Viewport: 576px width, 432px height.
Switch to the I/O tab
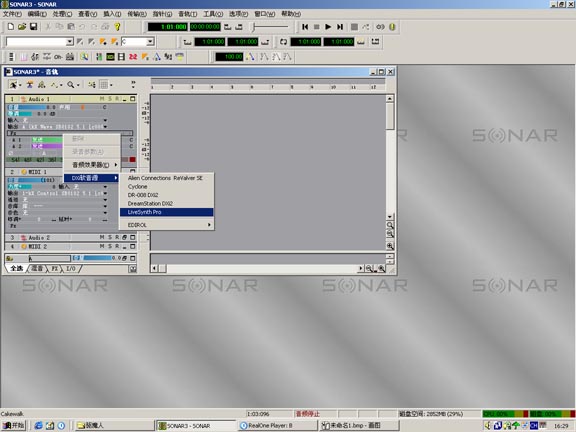tap(71, 269)
